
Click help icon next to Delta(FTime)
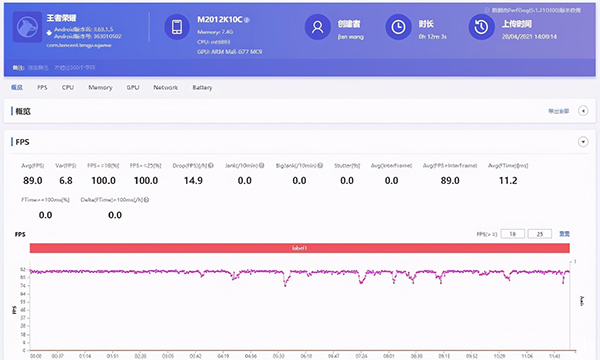tap(147, 200)
